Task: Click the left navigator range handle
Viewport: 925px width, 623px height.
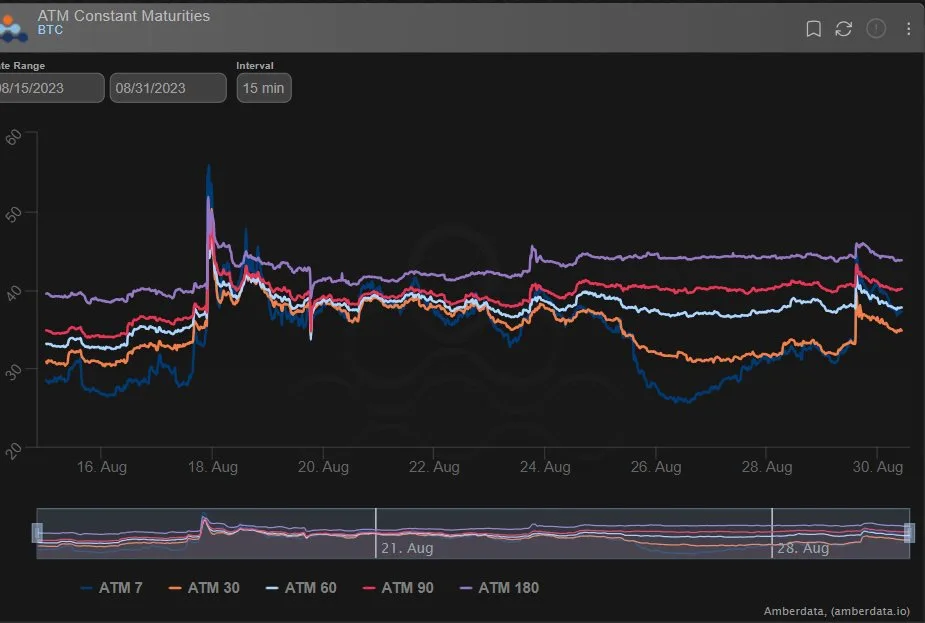Action: click(x=37, y=533)
